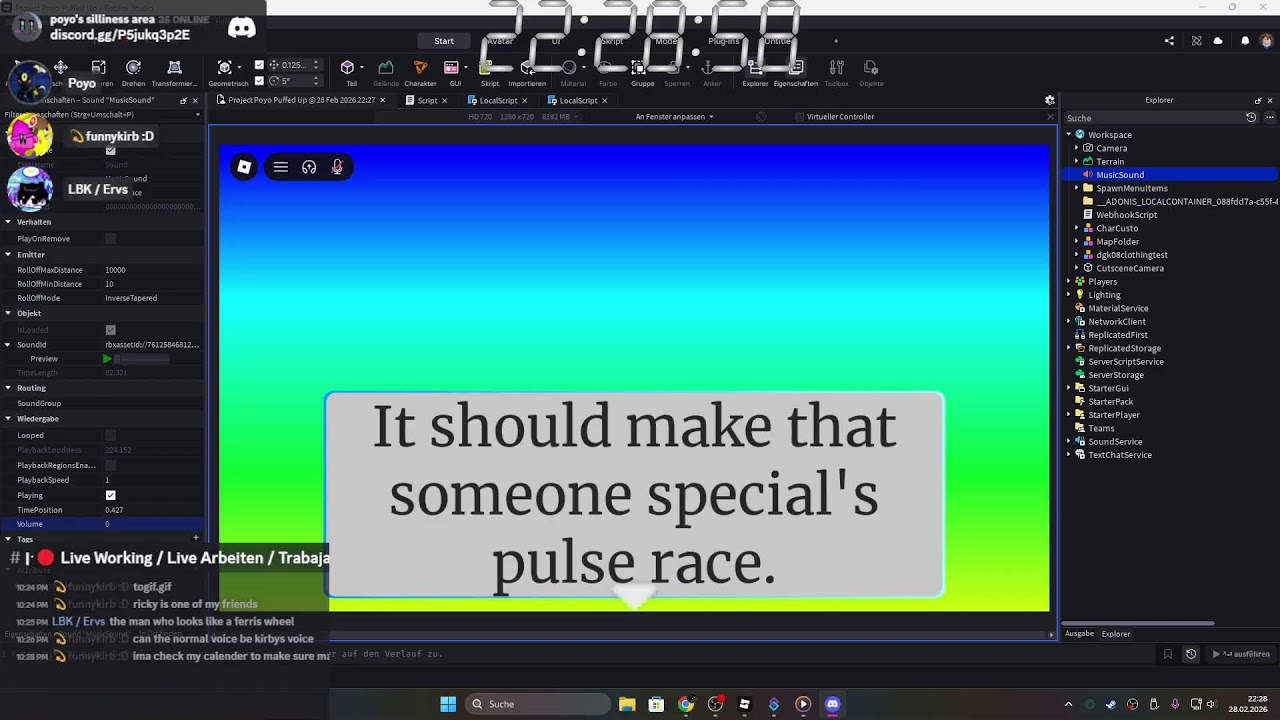This screenshot has width=1280, height=720.
Task: Open Explorer more options (three dots)
Action: click(x=1268, y=117)
